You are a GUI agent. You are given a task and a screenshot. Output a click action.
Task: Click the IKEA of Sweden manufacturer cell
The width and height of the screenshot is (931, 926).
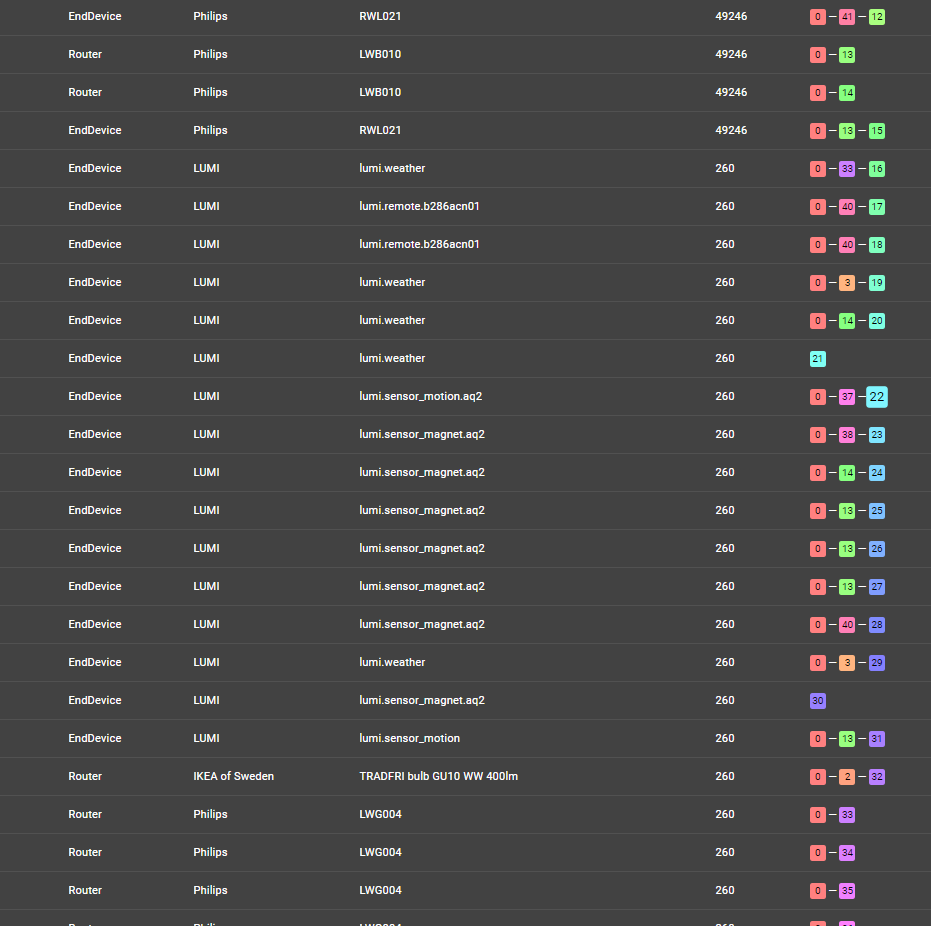(233, 776)
